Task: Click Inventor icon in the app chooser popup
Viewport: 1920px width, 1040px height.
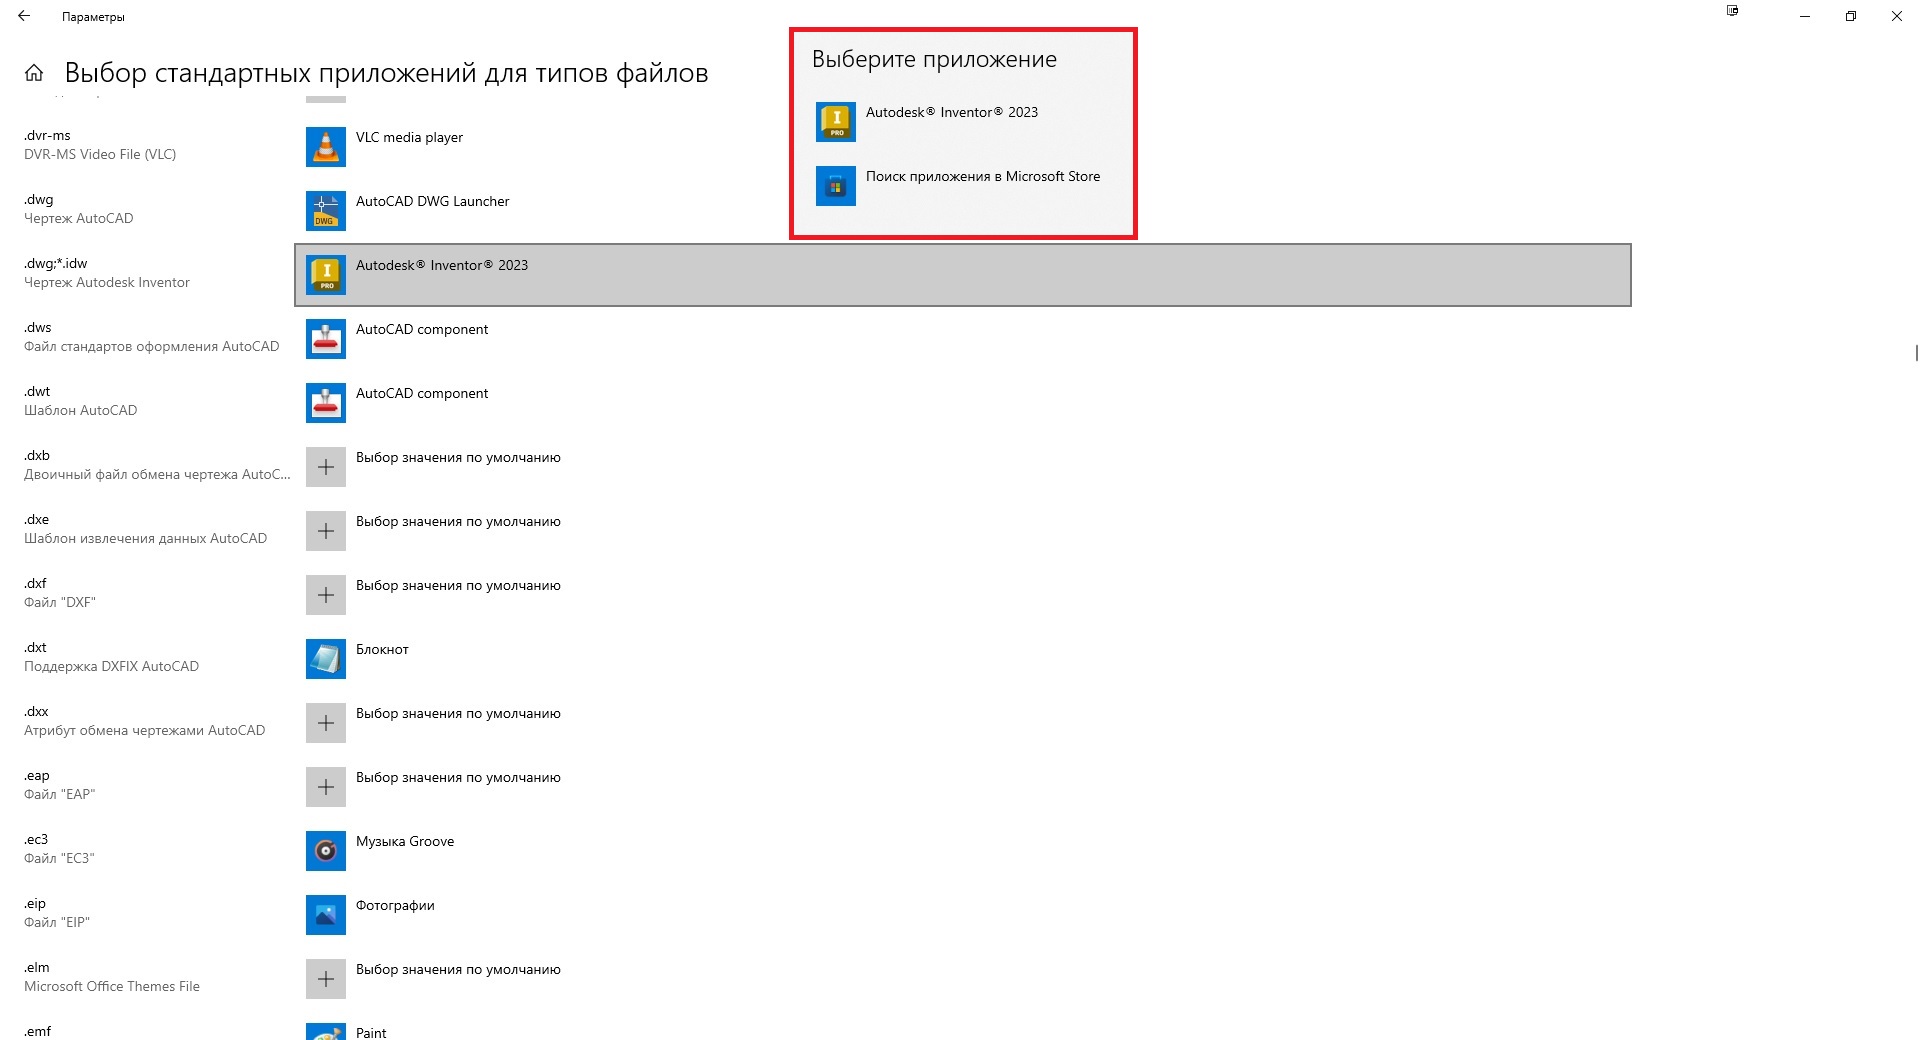Action: pyautogui.click(x=836, y=122)
